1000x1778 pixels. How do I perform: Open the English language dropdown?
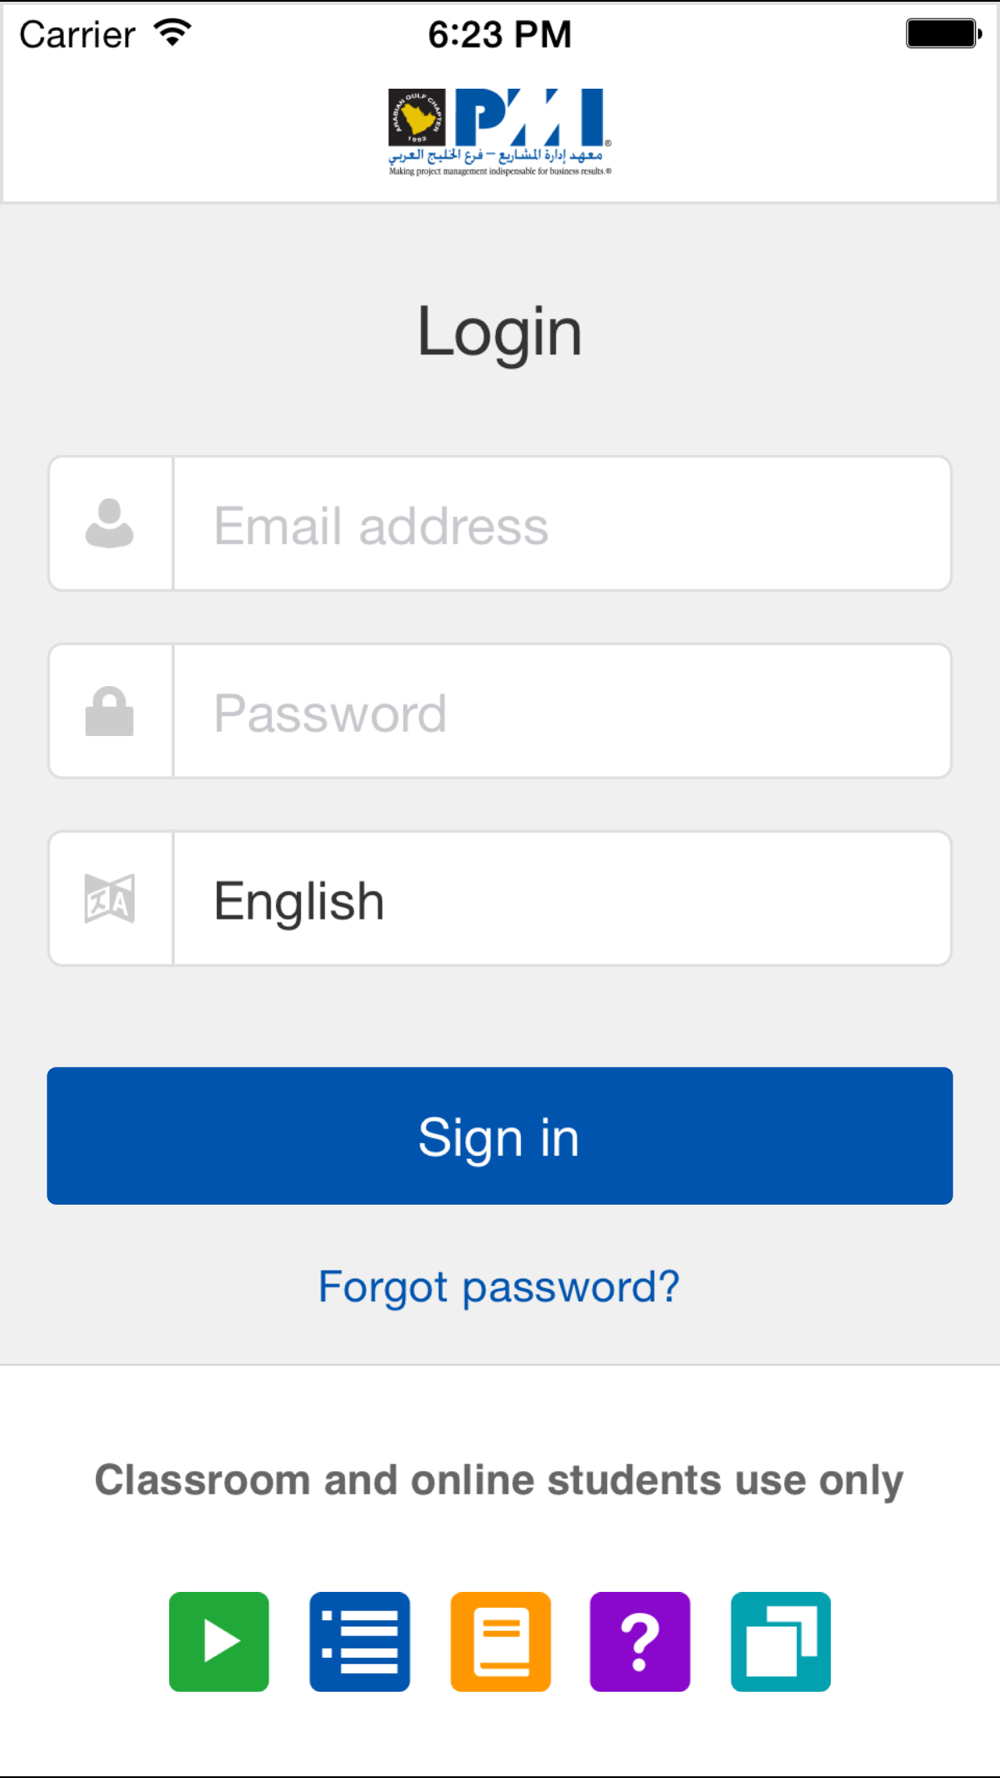click(x=562, y=898)
